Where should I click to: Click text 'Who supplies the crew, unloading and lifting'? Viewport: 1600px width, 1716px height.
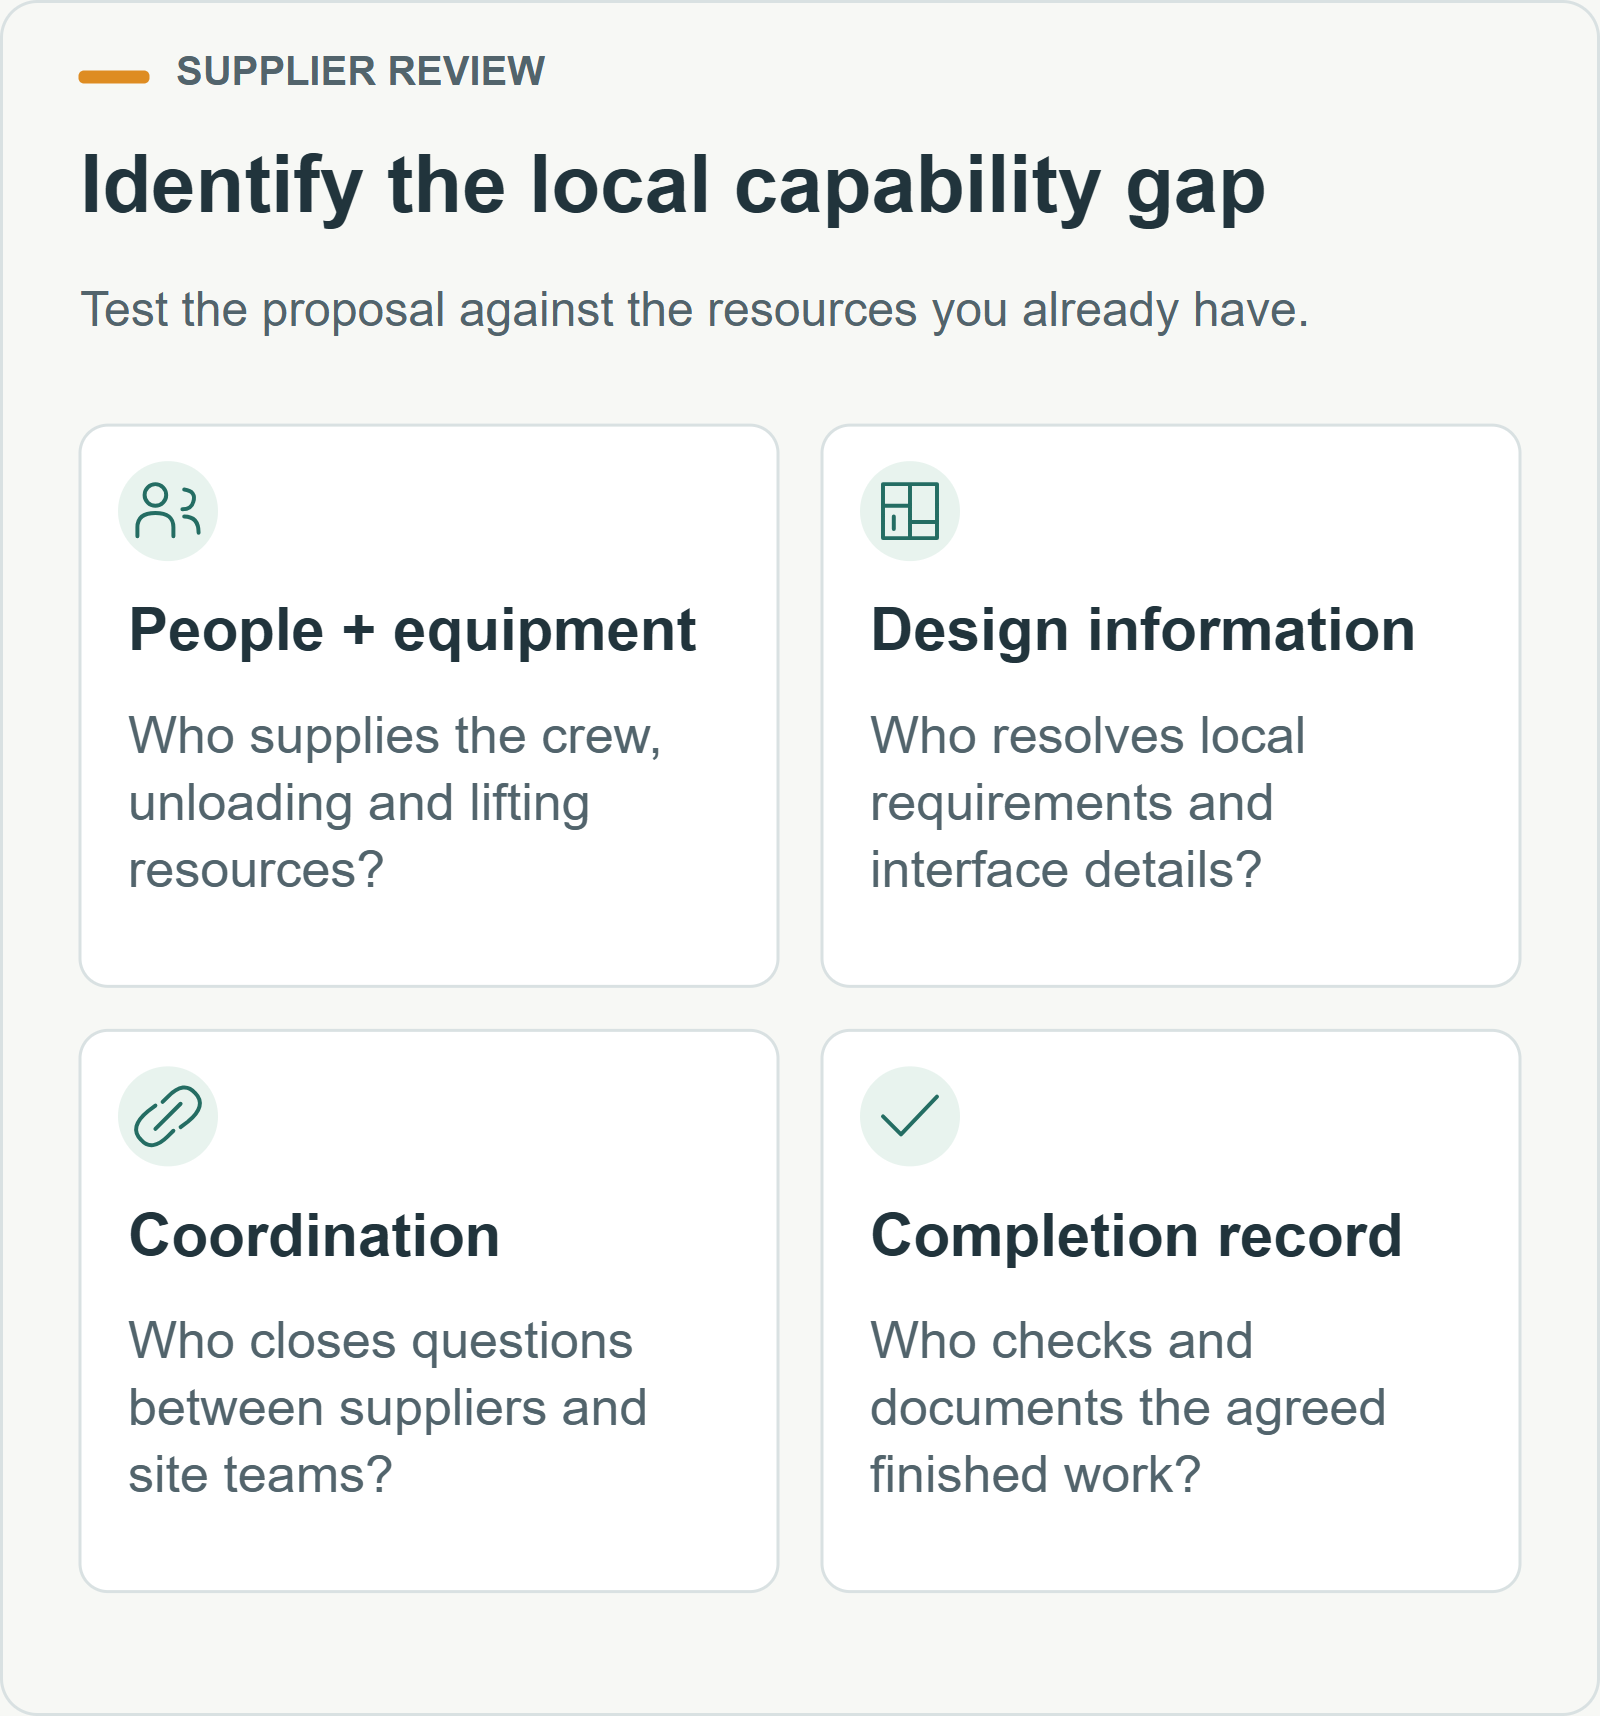tap(395, 770)
